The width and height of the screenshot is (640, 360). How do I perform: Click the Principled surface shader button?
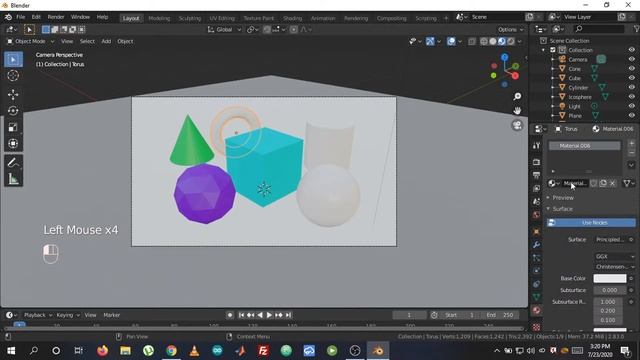coord(610,240)
